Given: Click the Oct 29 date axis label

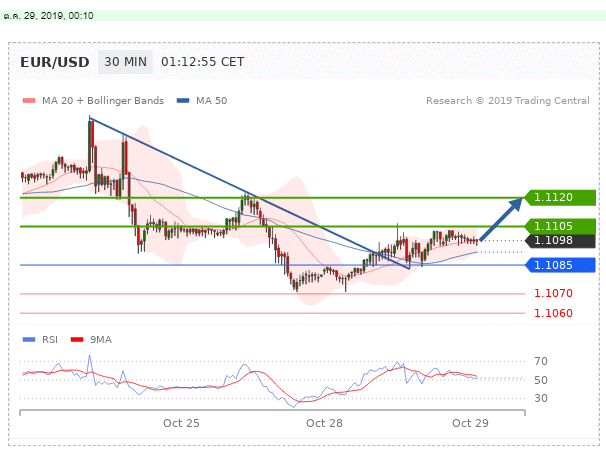Looking at the screenshot, I should 470,423.
